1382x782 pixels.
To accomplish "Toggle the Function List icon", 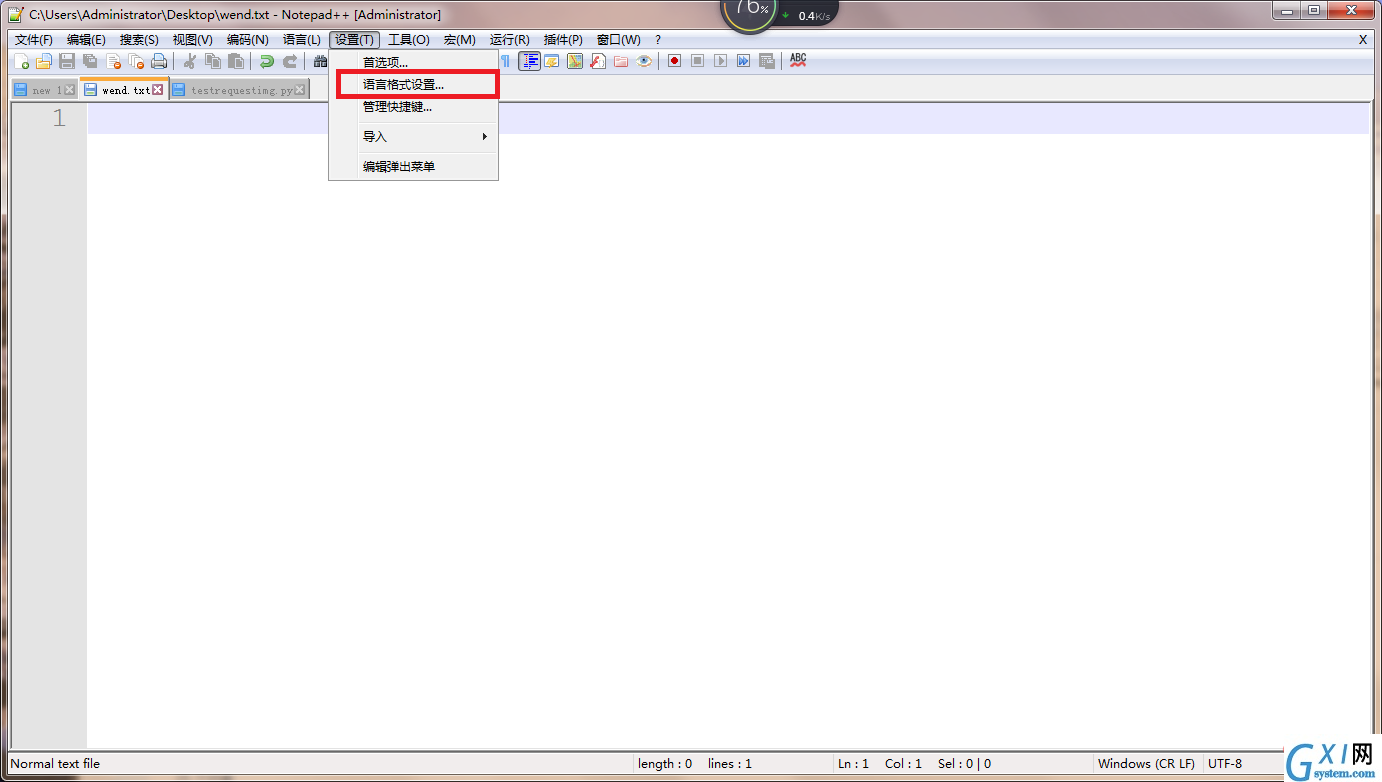I will click(598, 61).
